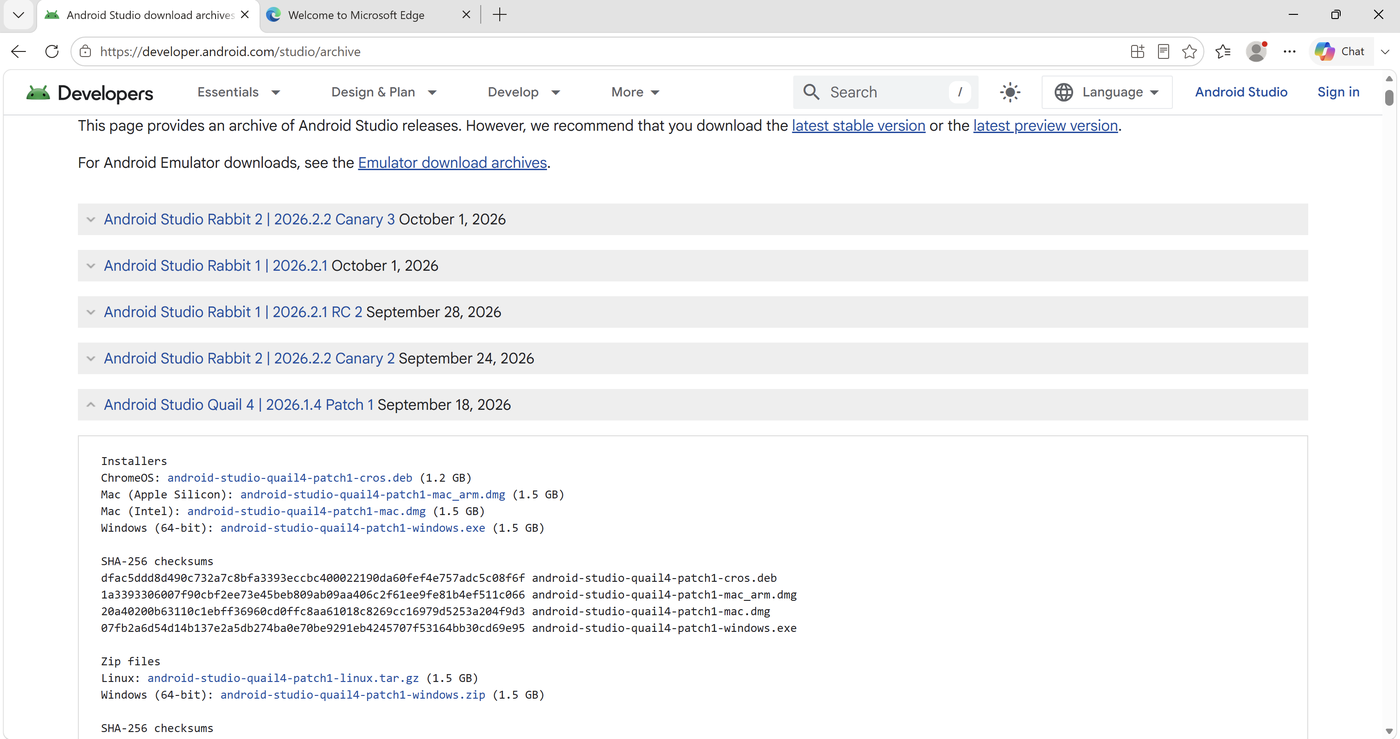1400x739 pixels.
Task: Download android-studio-quail4-patch1-mac_arm.dmg
Action: click(373, 495)
